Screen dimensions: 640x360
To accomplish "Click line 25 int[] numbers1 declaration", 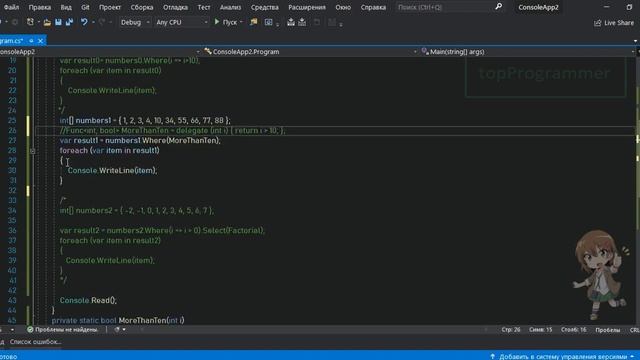I will (145, 120).
